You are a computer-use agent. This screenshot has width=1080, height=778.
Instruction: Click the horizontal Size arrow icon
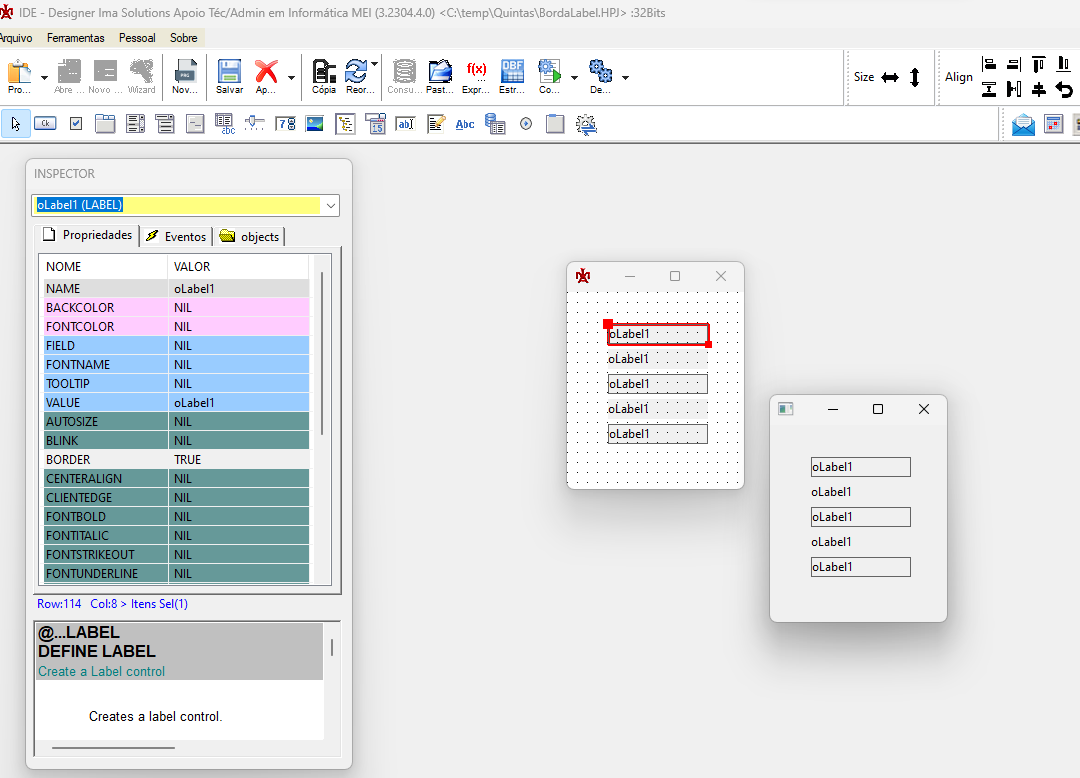coord(890,77)
